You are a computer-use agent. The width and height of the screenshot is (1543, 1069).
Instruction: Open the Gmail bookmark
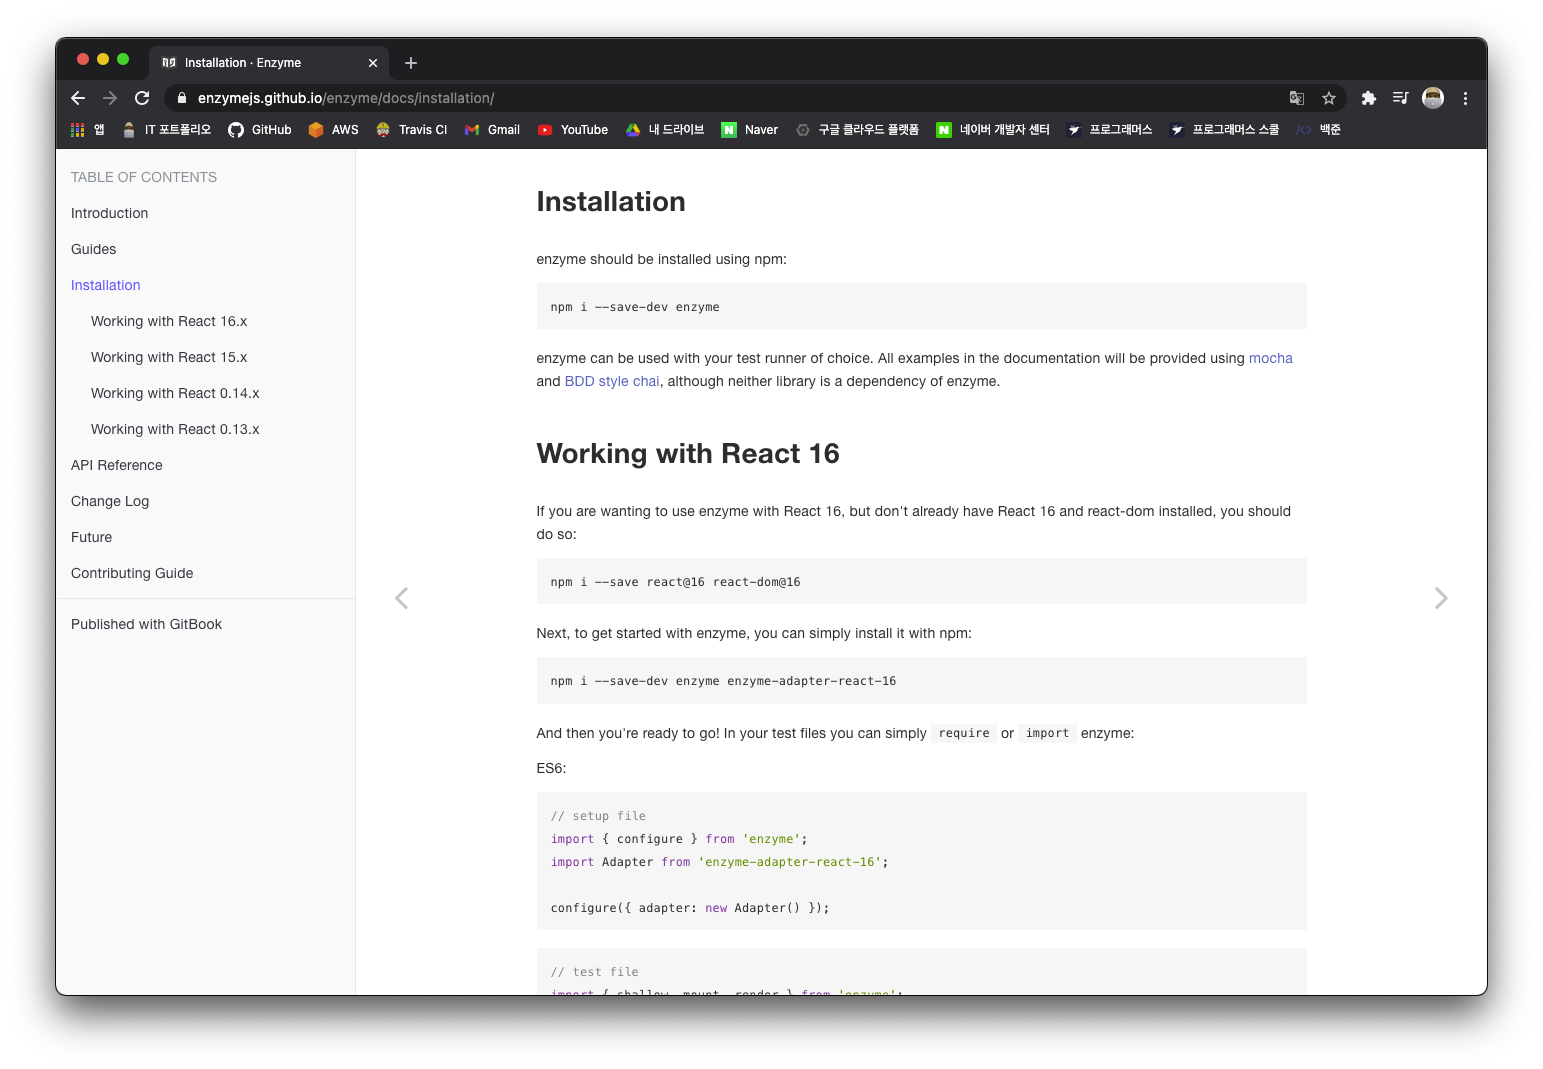[x=492, y=130]
